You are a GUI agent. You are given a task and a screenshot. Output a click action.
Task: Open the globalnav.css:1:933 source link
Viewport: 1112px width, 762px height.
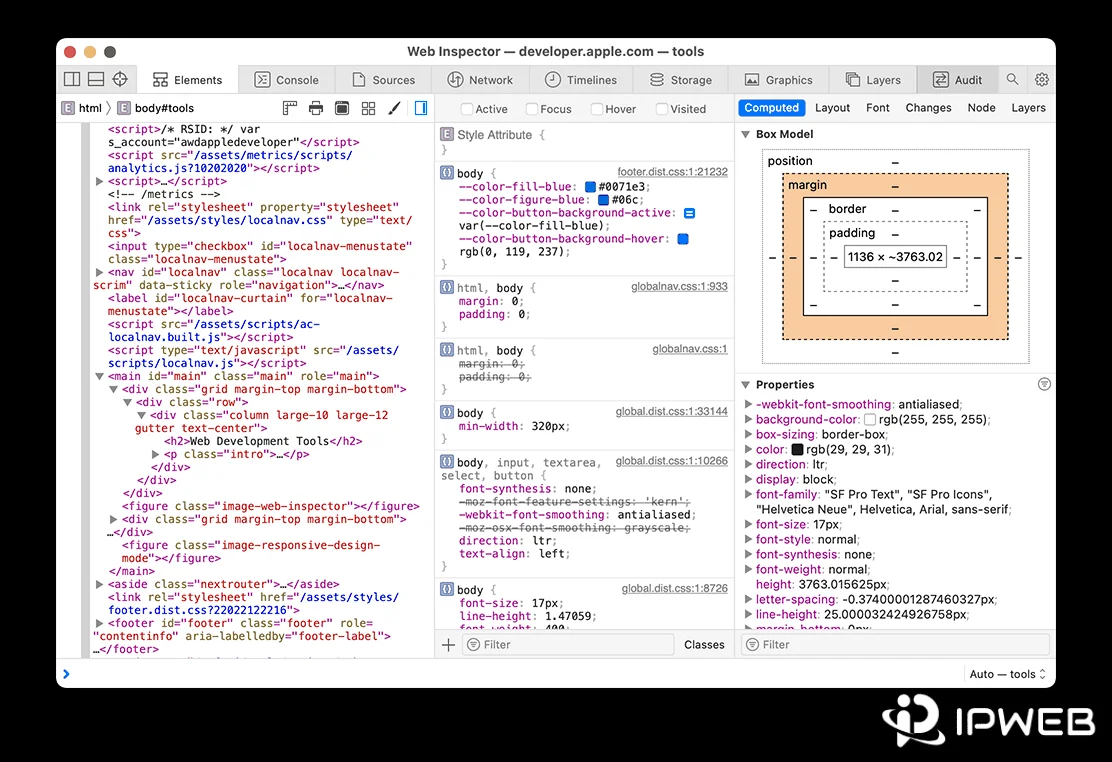pos(679,287)
